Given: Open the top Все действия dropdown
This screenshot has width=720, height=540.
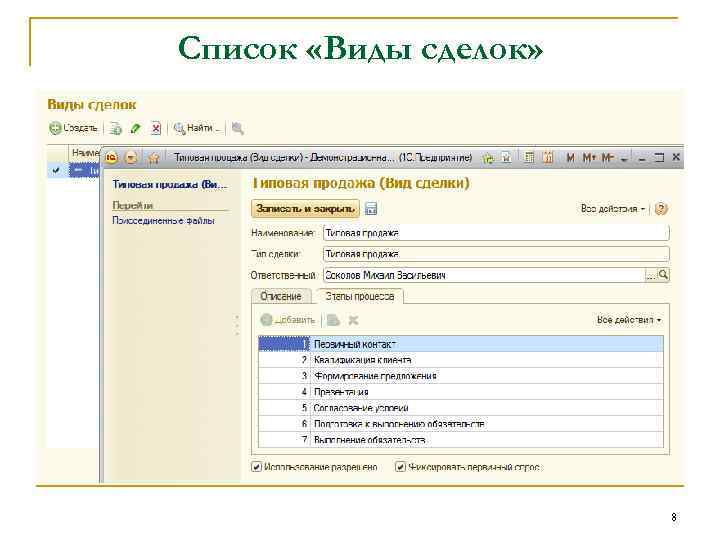Looking at the screenshot, I should pyautogui.click(x=613, y=209).
